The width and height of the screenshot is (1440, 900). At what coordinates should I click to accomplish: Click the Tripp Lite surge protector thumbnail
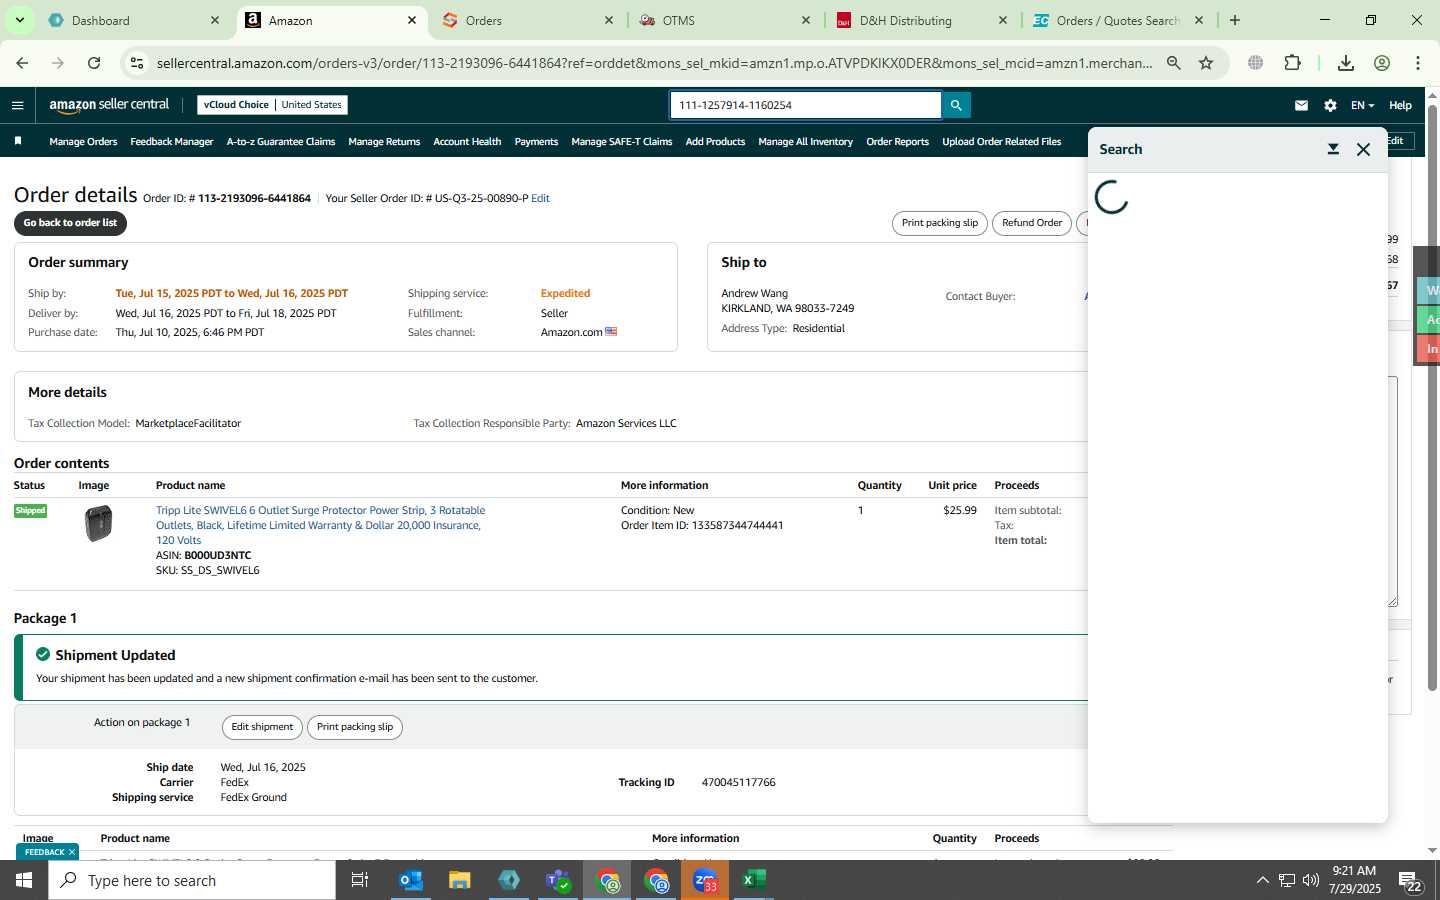coord(98,523)
